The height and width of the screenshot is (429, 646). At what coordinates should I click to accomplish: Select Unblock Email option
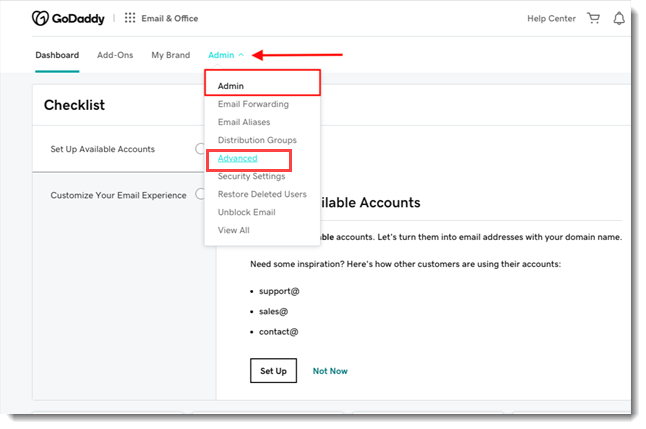[x=246, y=212]
